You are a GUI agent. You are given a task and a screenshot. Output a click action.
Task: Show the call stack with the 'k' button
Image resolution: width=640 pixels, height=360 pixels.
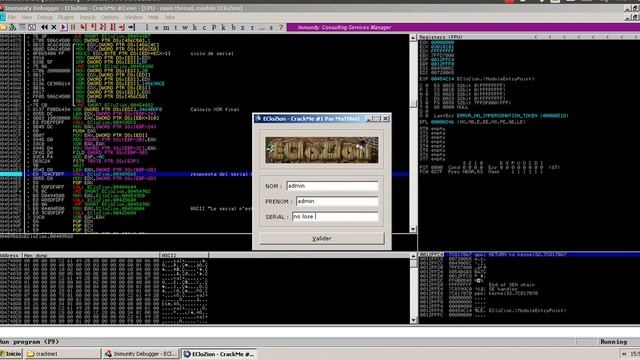pyautogui.click(x=223, y=27)
